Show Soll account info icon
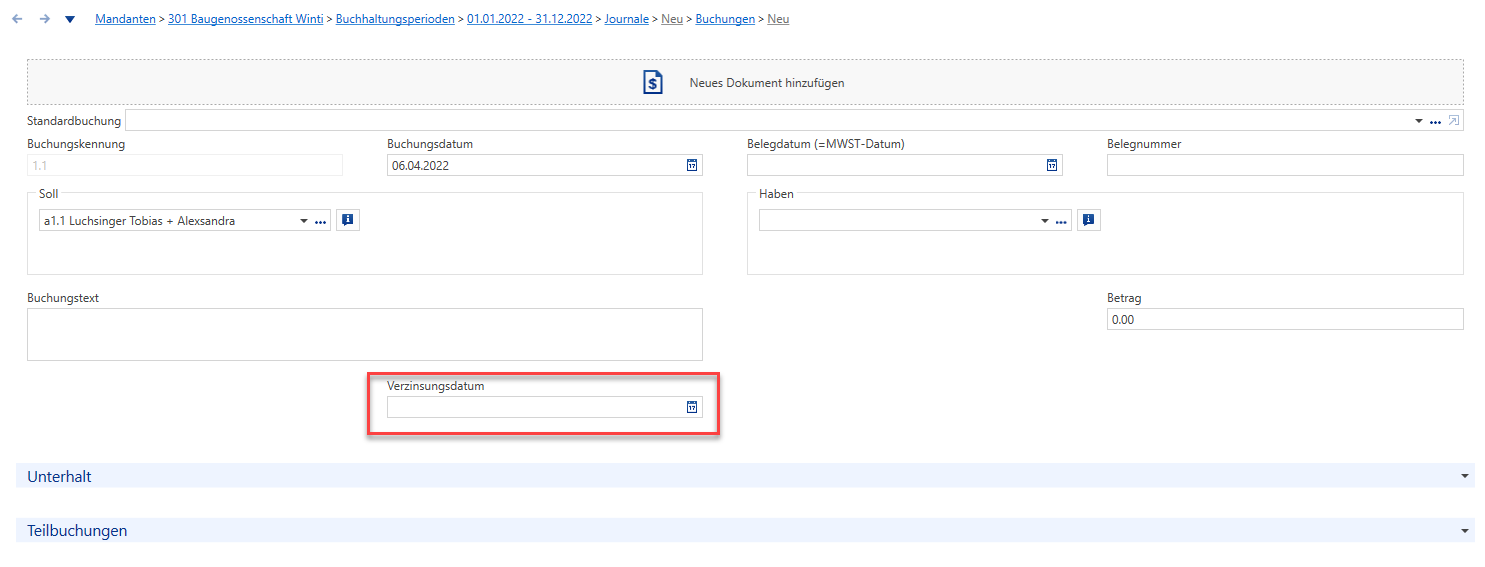1485x567 pixels. (347, 220)
